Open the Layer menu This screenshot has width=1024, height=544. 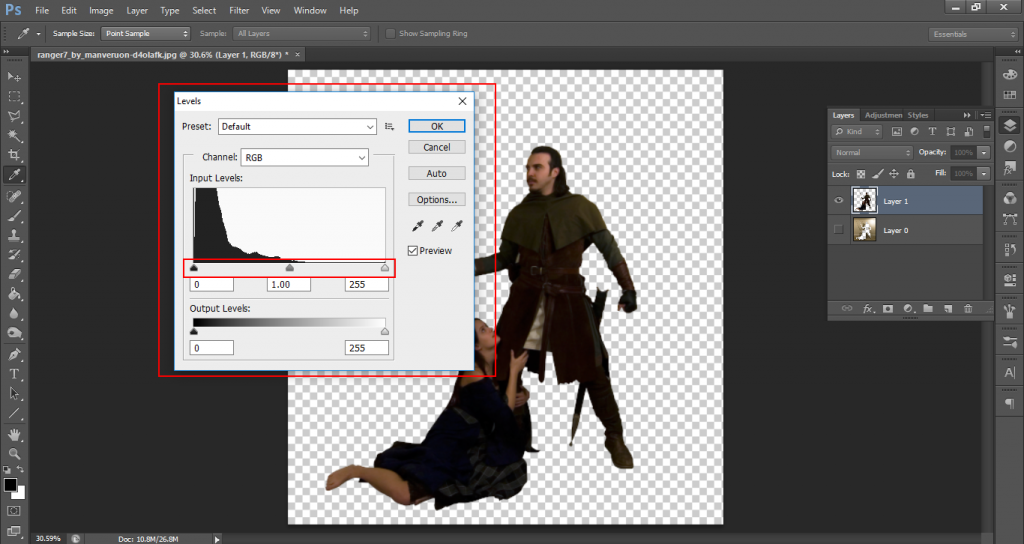point(136,10)
